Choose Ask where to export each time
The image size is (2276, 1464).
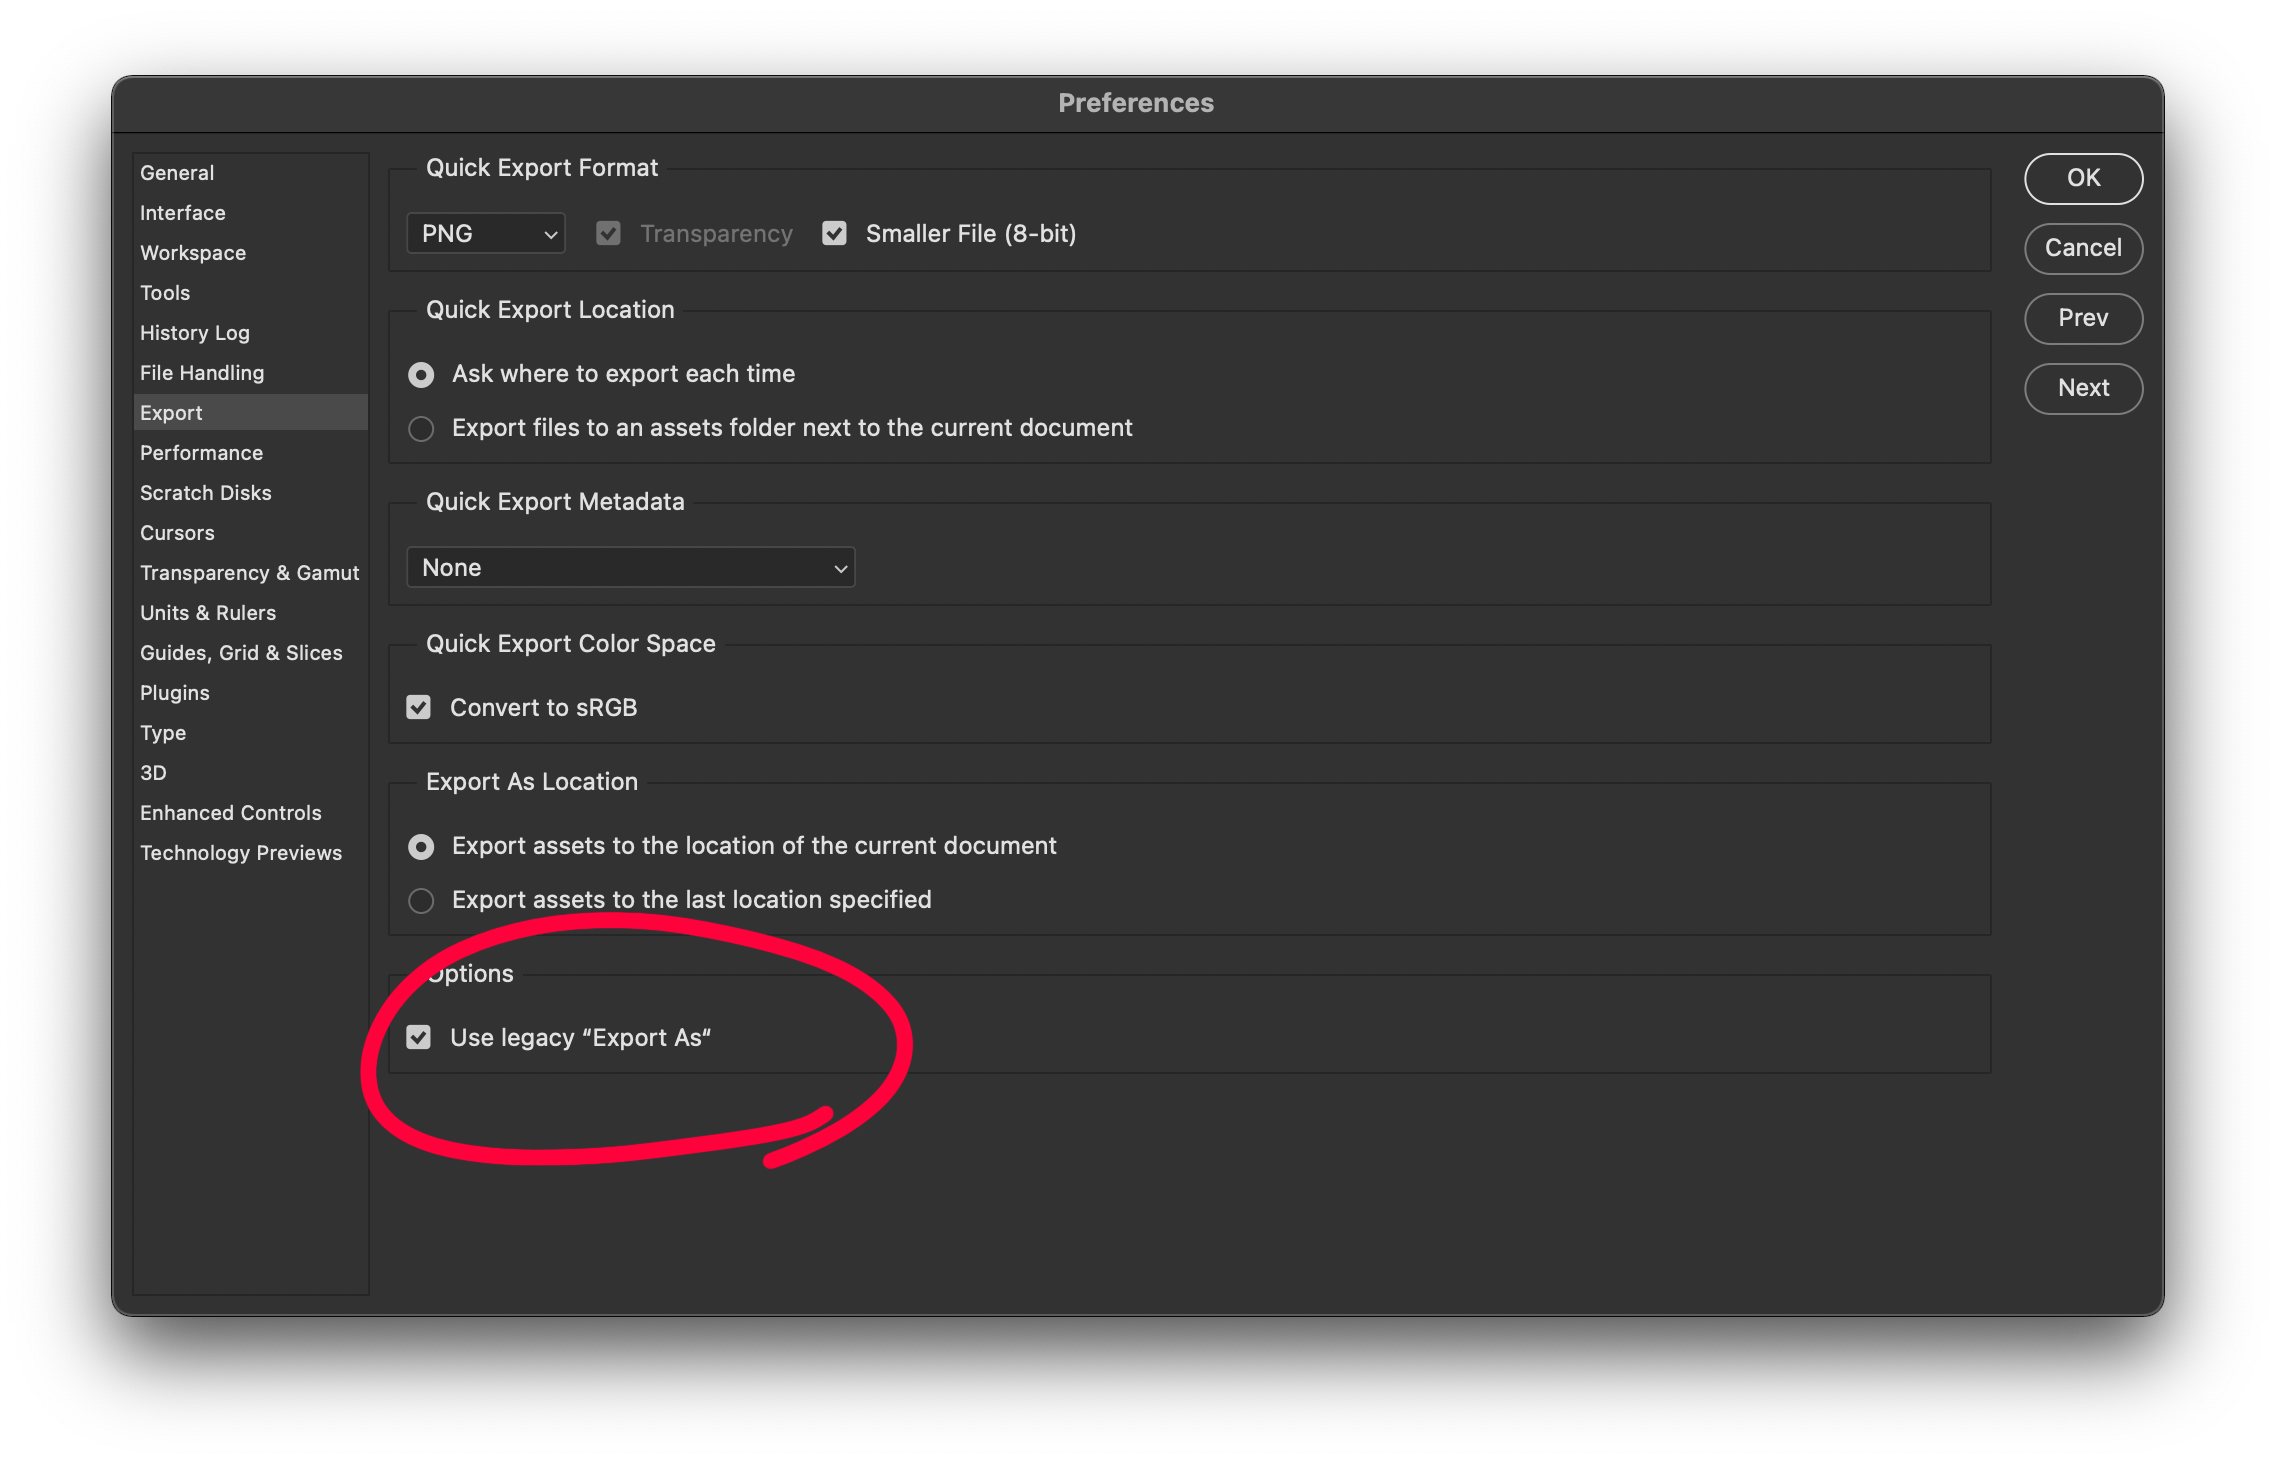tap(420, 374)
